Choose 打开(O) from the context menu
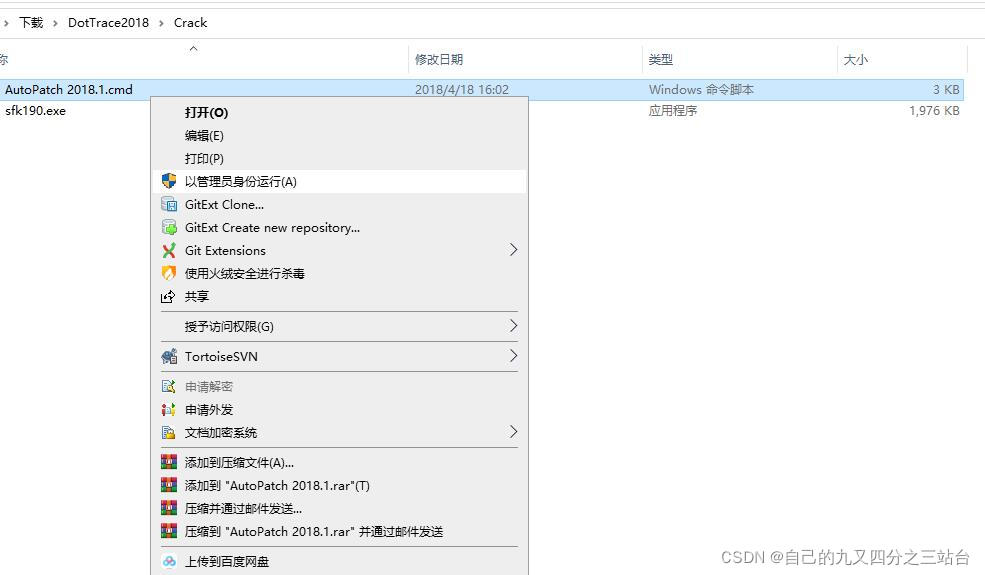985x575 pixels. point(340,112)
